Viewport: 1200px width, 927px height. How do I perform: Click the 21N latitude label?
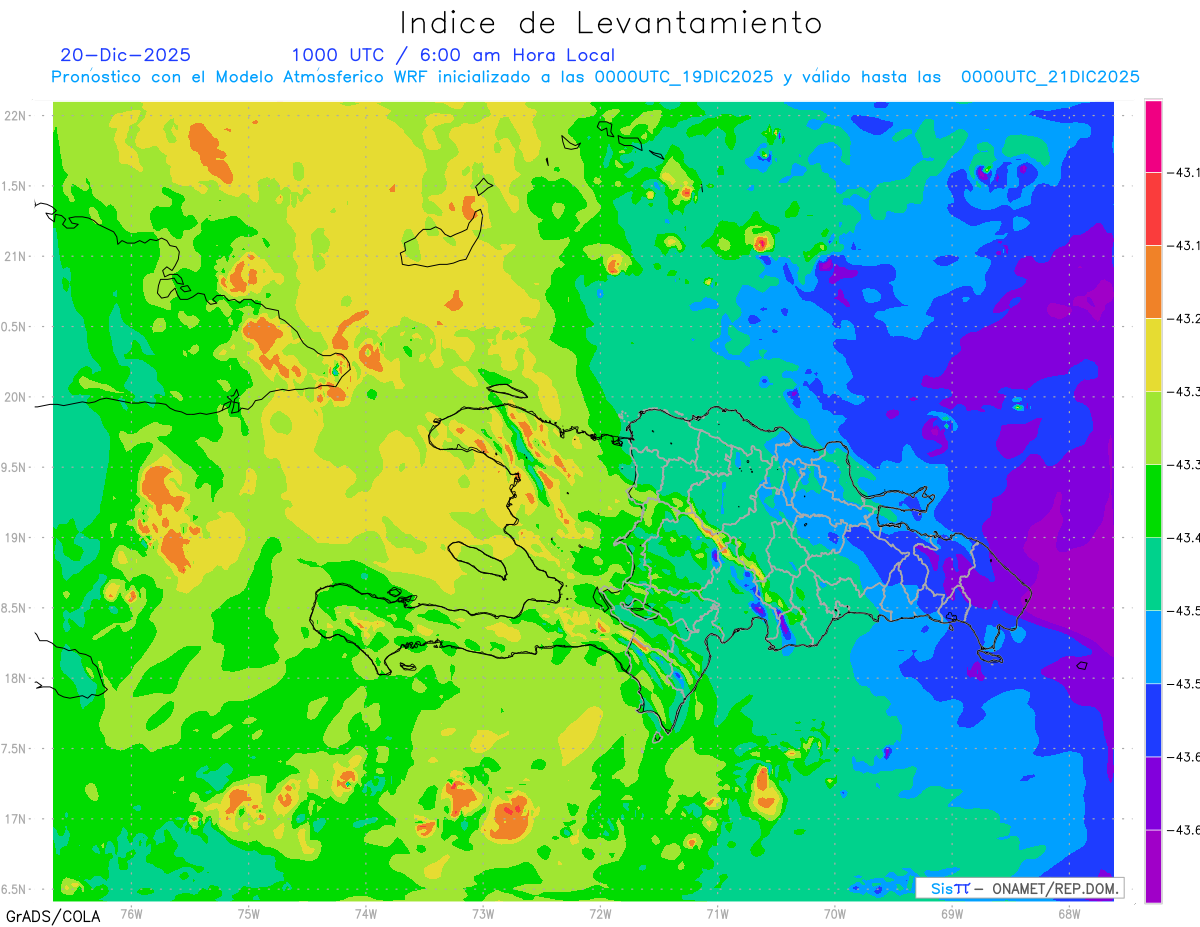coord(15,256)
